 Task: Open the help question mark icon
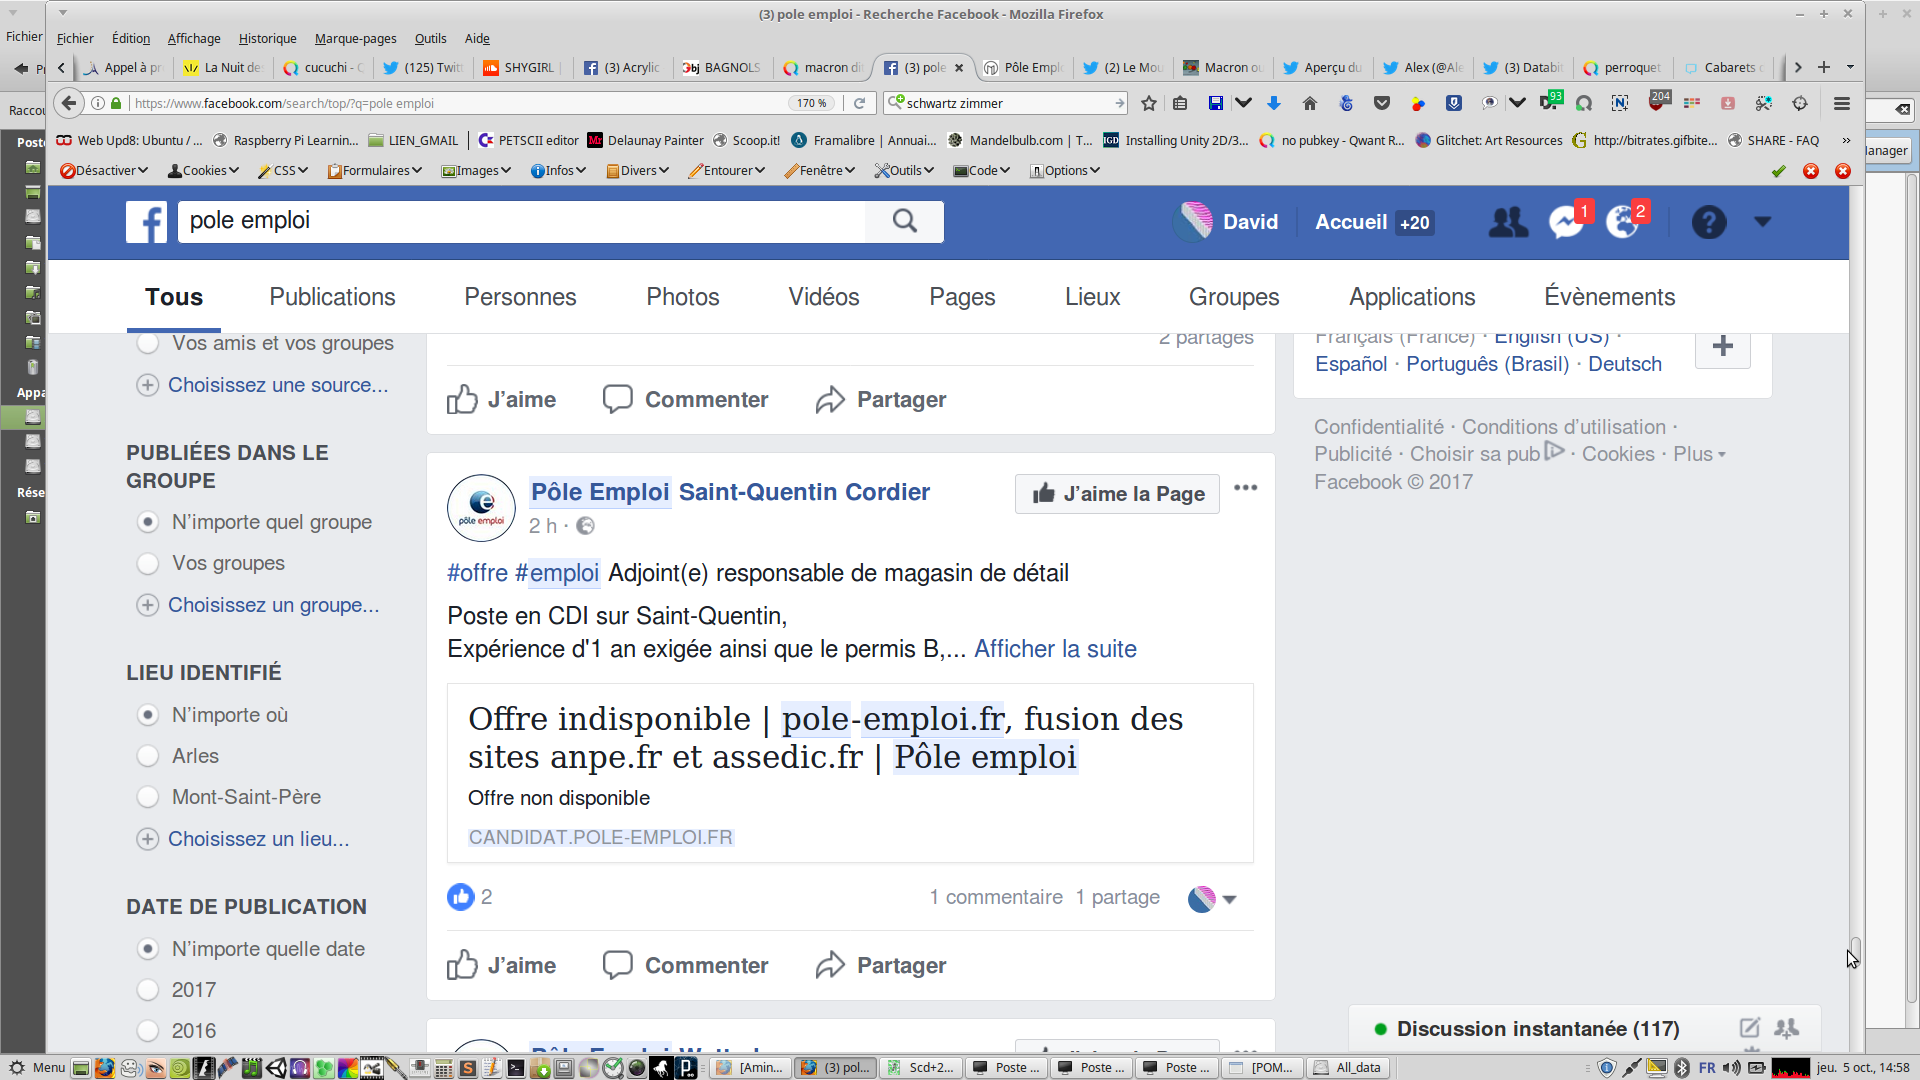[x=1708, y=222]
